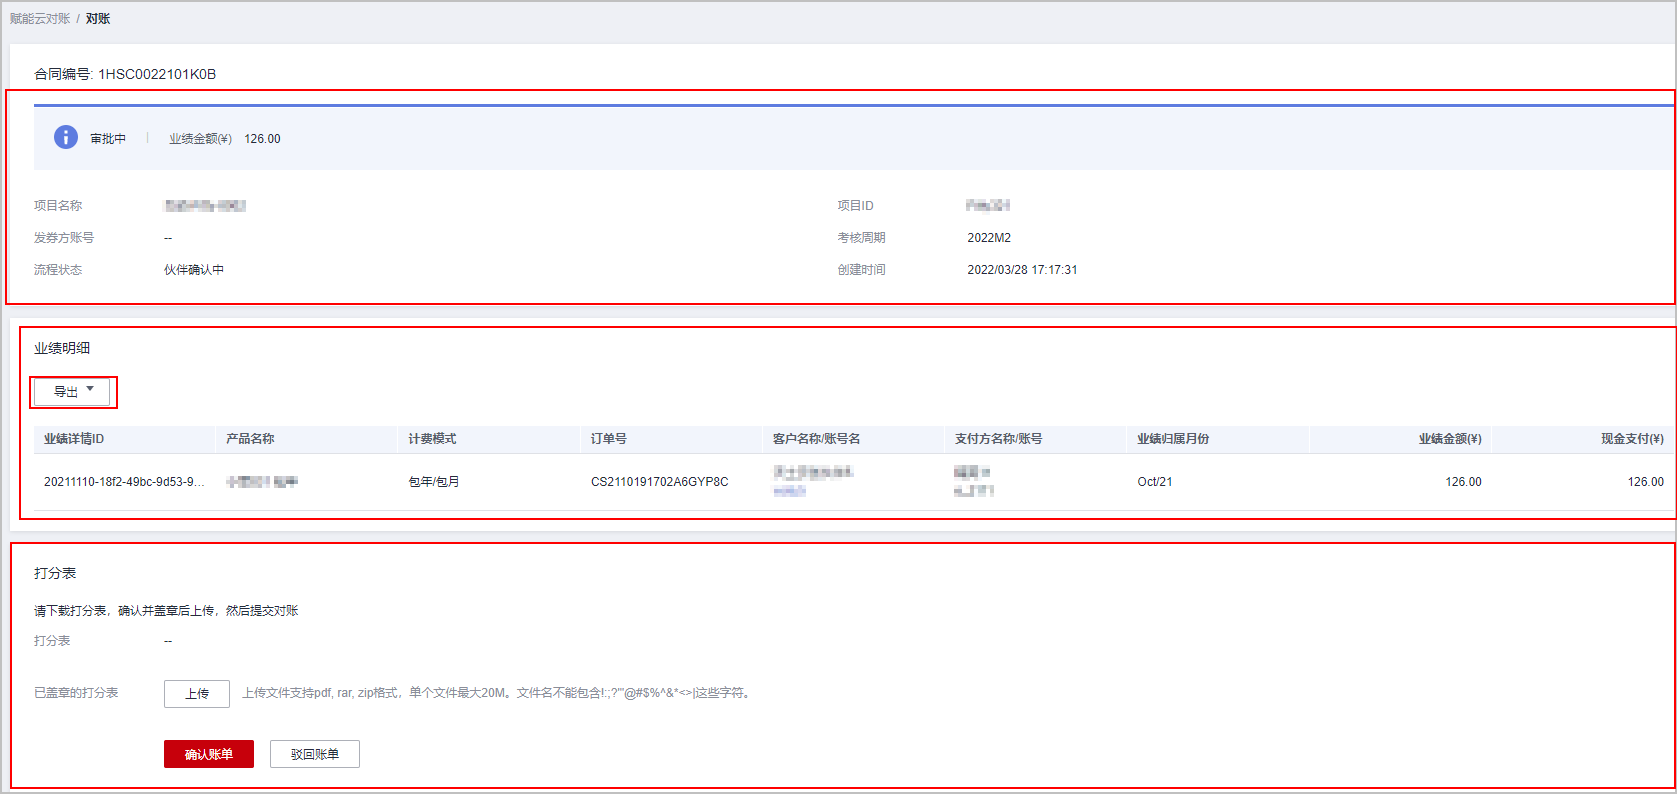Click the 考核周期 label
This screenshot has width=1677, height=794.
click(862, 238)
